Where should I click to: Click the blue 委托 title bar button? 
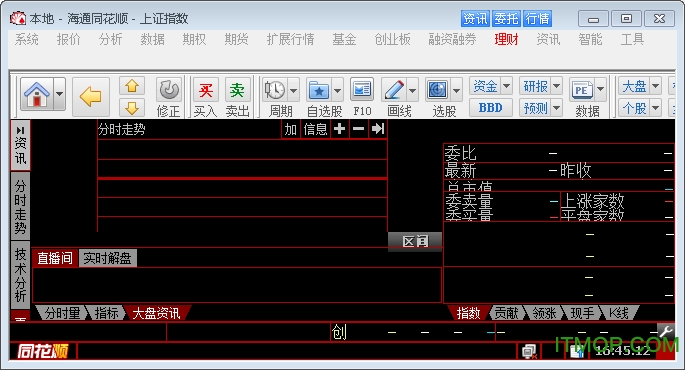pyautogui.click(x=506, y=19)
